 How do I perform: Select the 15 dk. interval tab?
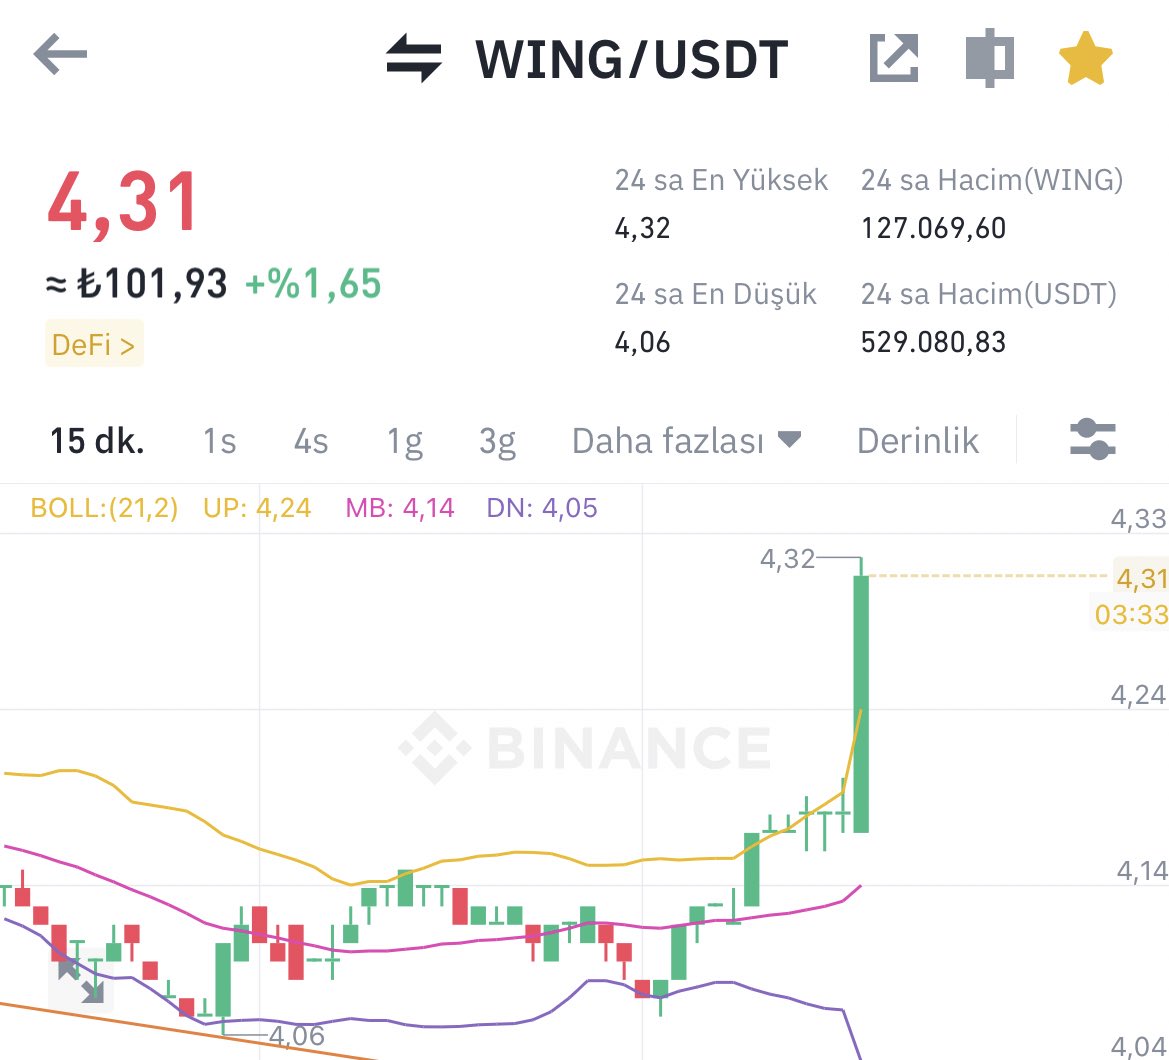pyautogui.click(x=97, y=441)
